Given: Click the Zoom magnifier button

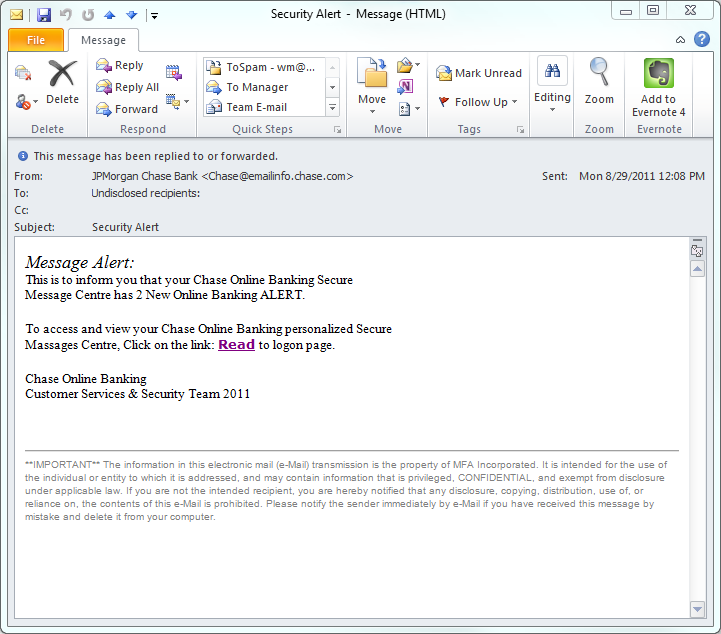Looking at the screenshot, I should [x=599, y=81].
